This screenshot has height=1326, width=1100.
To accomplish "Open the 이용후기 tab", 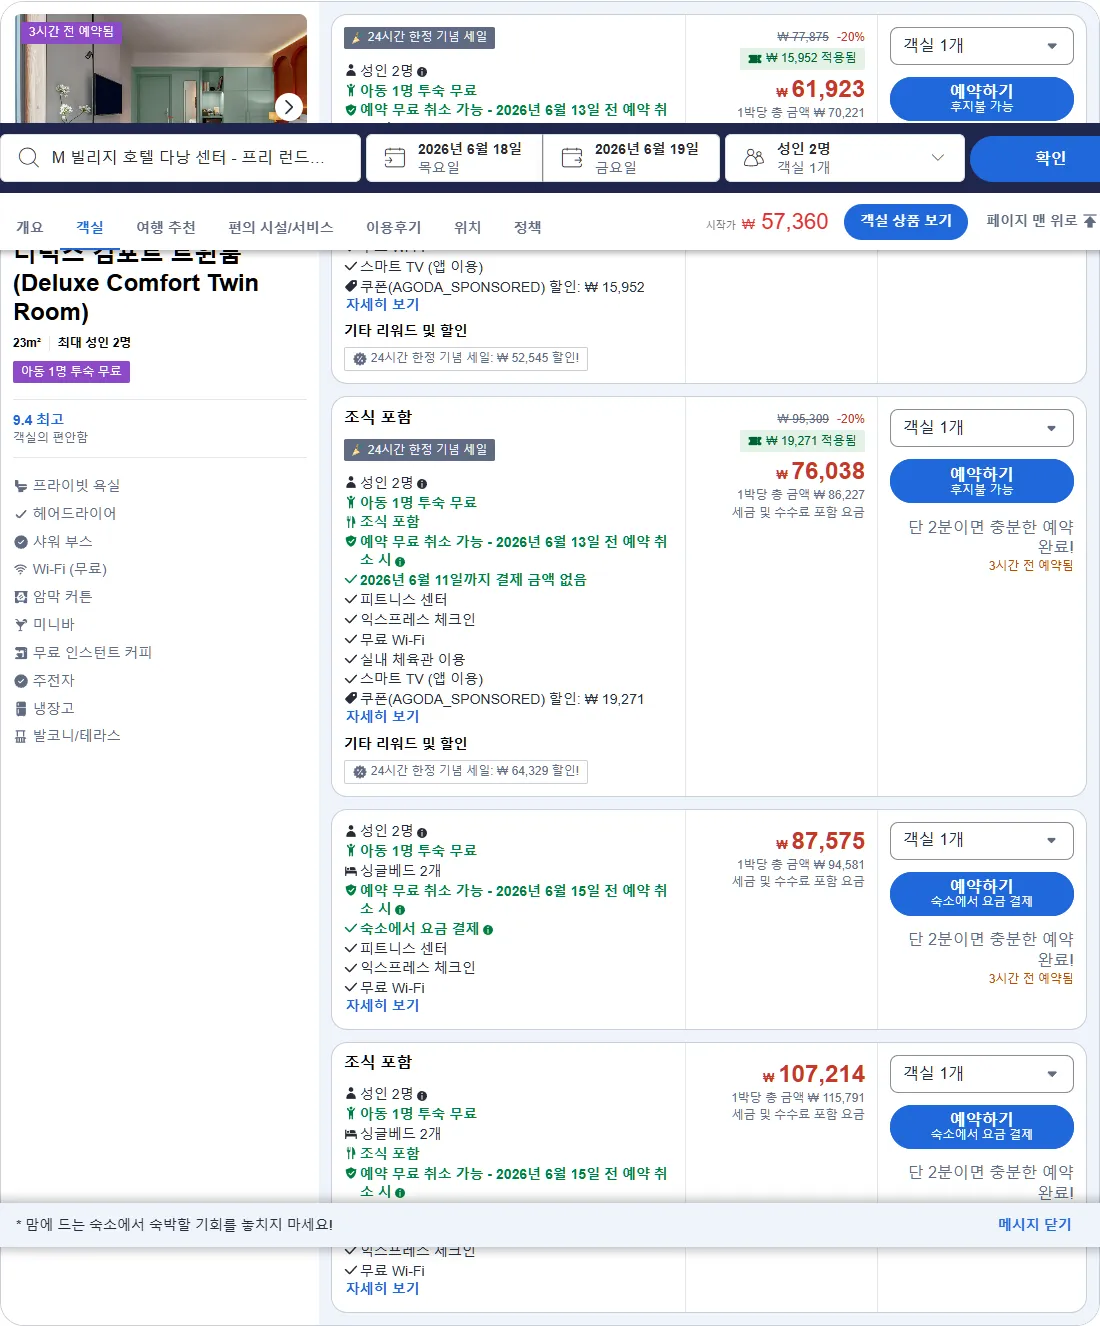I will pos(394,227).
